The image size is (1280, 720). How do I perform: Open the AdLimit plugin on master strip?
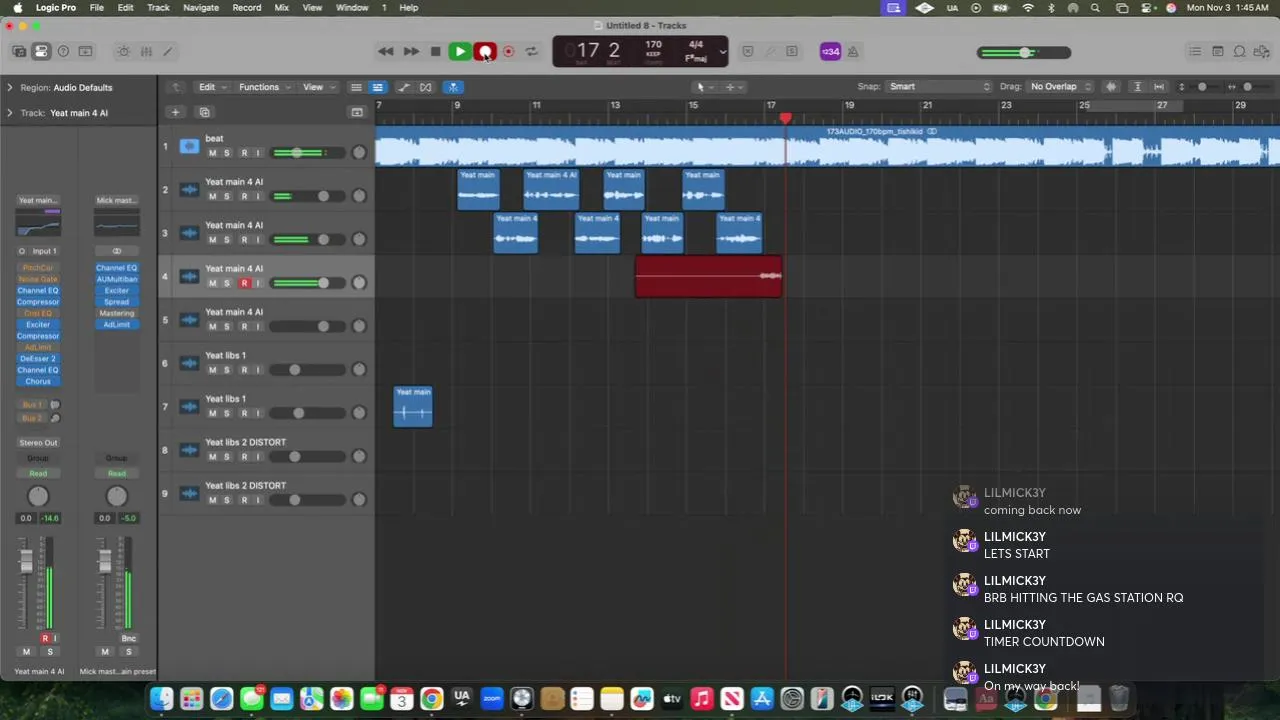pos(116,325)
